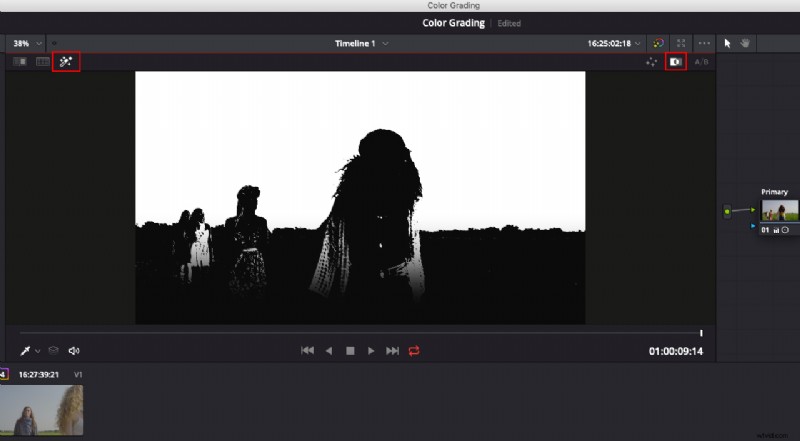Toggle the Highlight magic wand mode
Image resolution: width=800 pixels, height=441 pixels.
(x=66, y=62)
